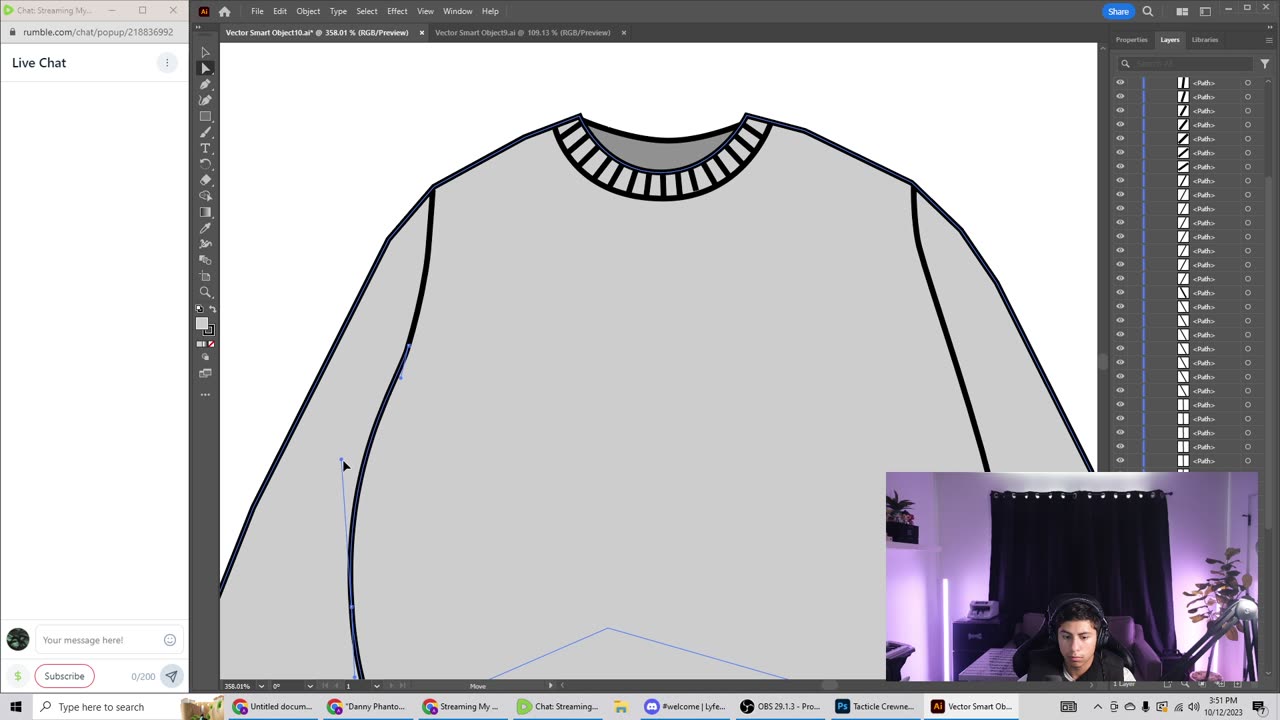1280x720 pixels.
Task: Select the Paintbrush tool
Action: coord(205,132)
